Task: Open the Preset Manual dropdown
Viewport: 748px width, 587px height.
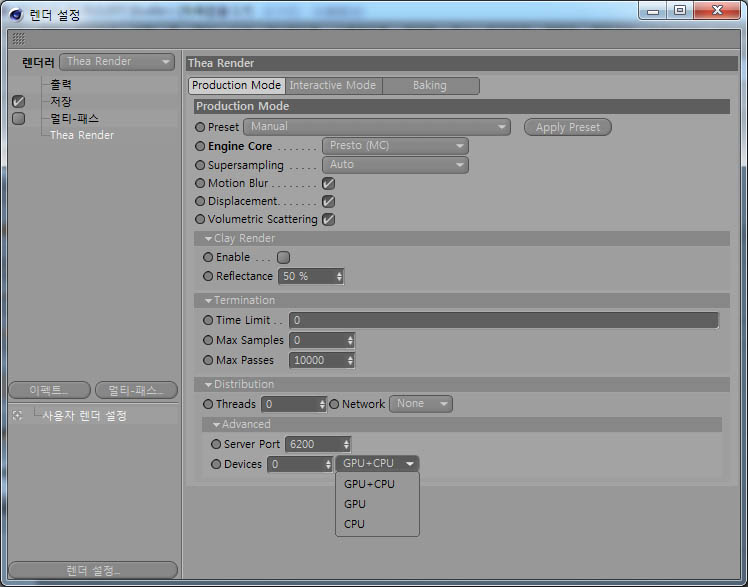Action: [377, 127]
